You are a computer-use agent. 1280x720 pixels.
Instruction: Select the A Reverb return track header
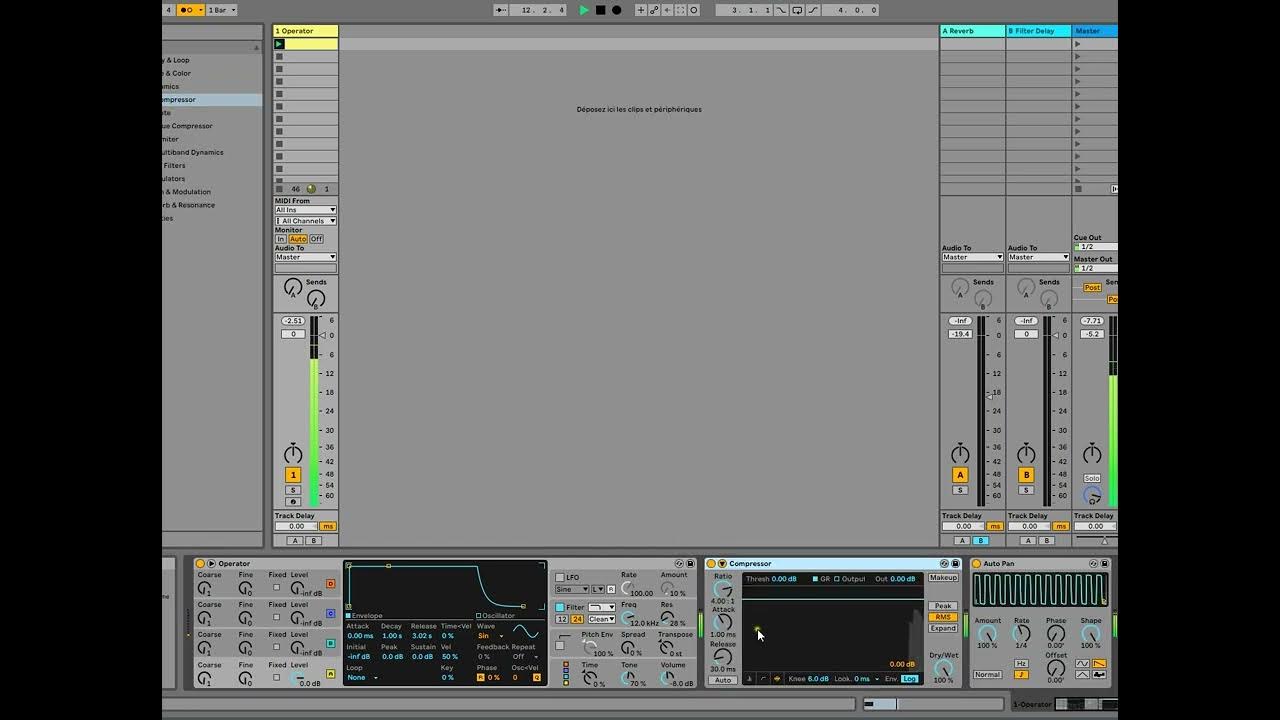(x=972, y=31)
